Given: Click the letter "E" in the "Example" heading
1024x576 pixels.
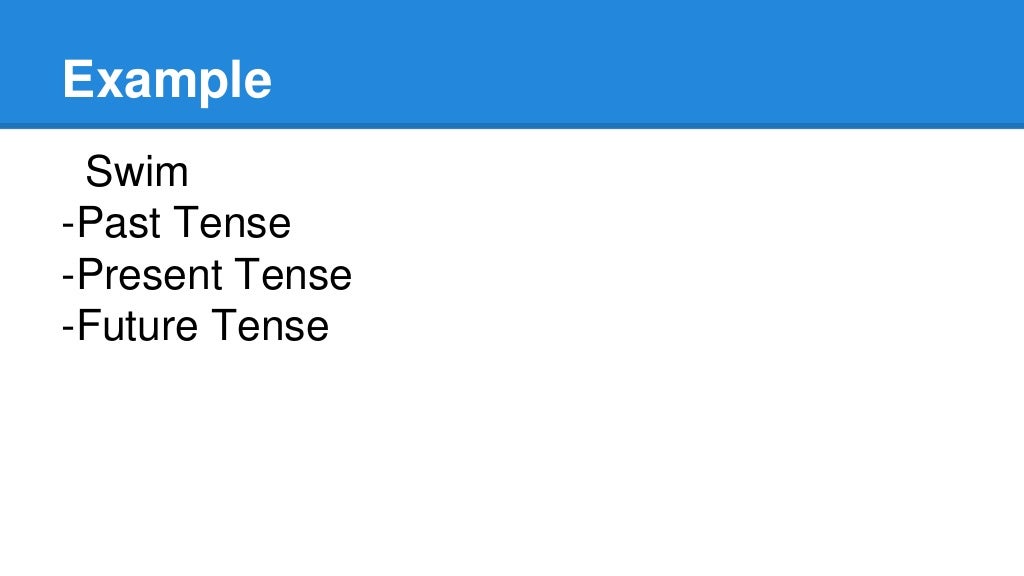Looking at the screenshot, I should tap(77, 80).
